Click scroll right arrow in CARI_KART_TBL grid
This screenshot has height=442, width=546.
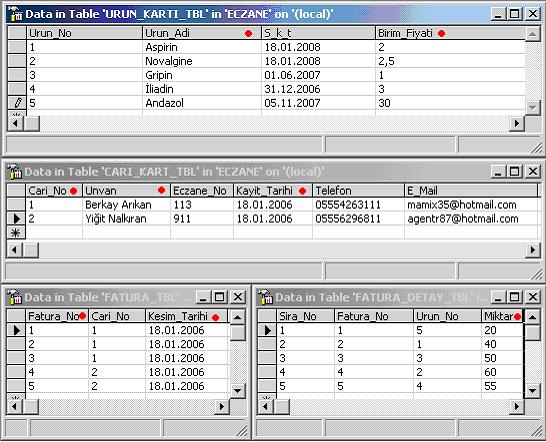click(532, 250)
